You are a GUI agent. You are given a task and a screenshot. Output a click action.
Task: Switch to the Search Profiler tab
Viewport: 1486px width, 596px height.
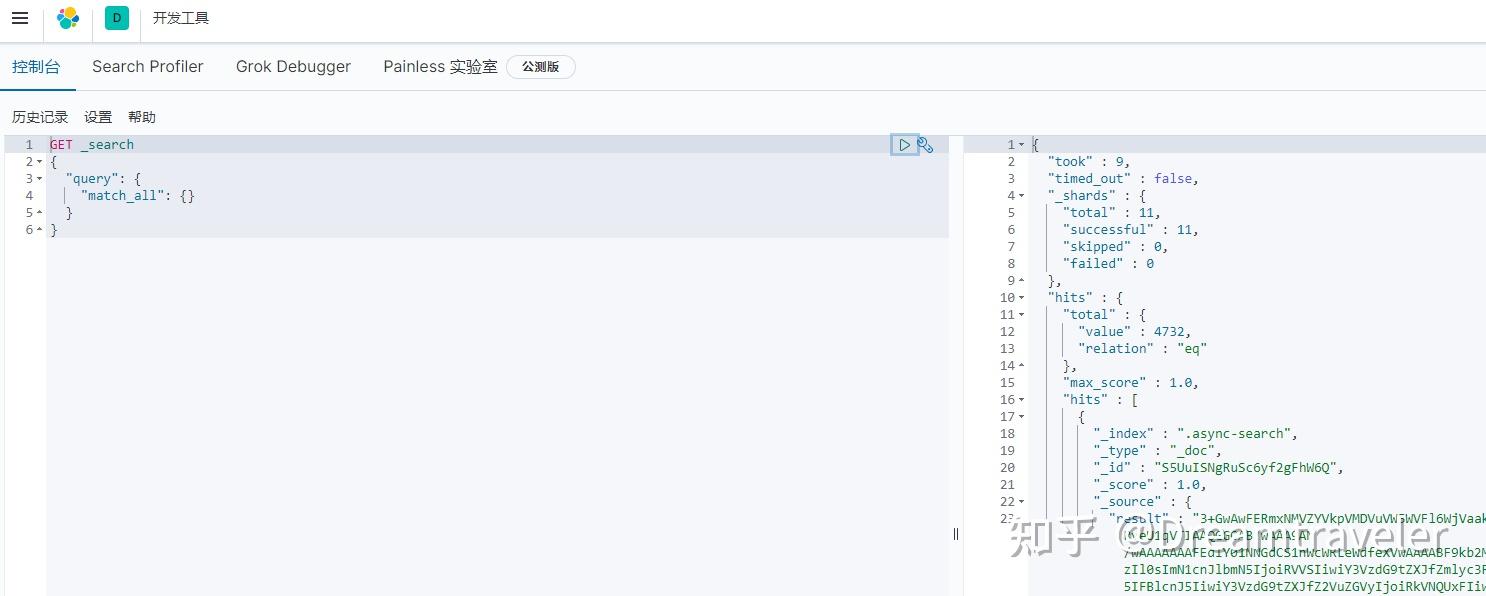pos(147,66)
